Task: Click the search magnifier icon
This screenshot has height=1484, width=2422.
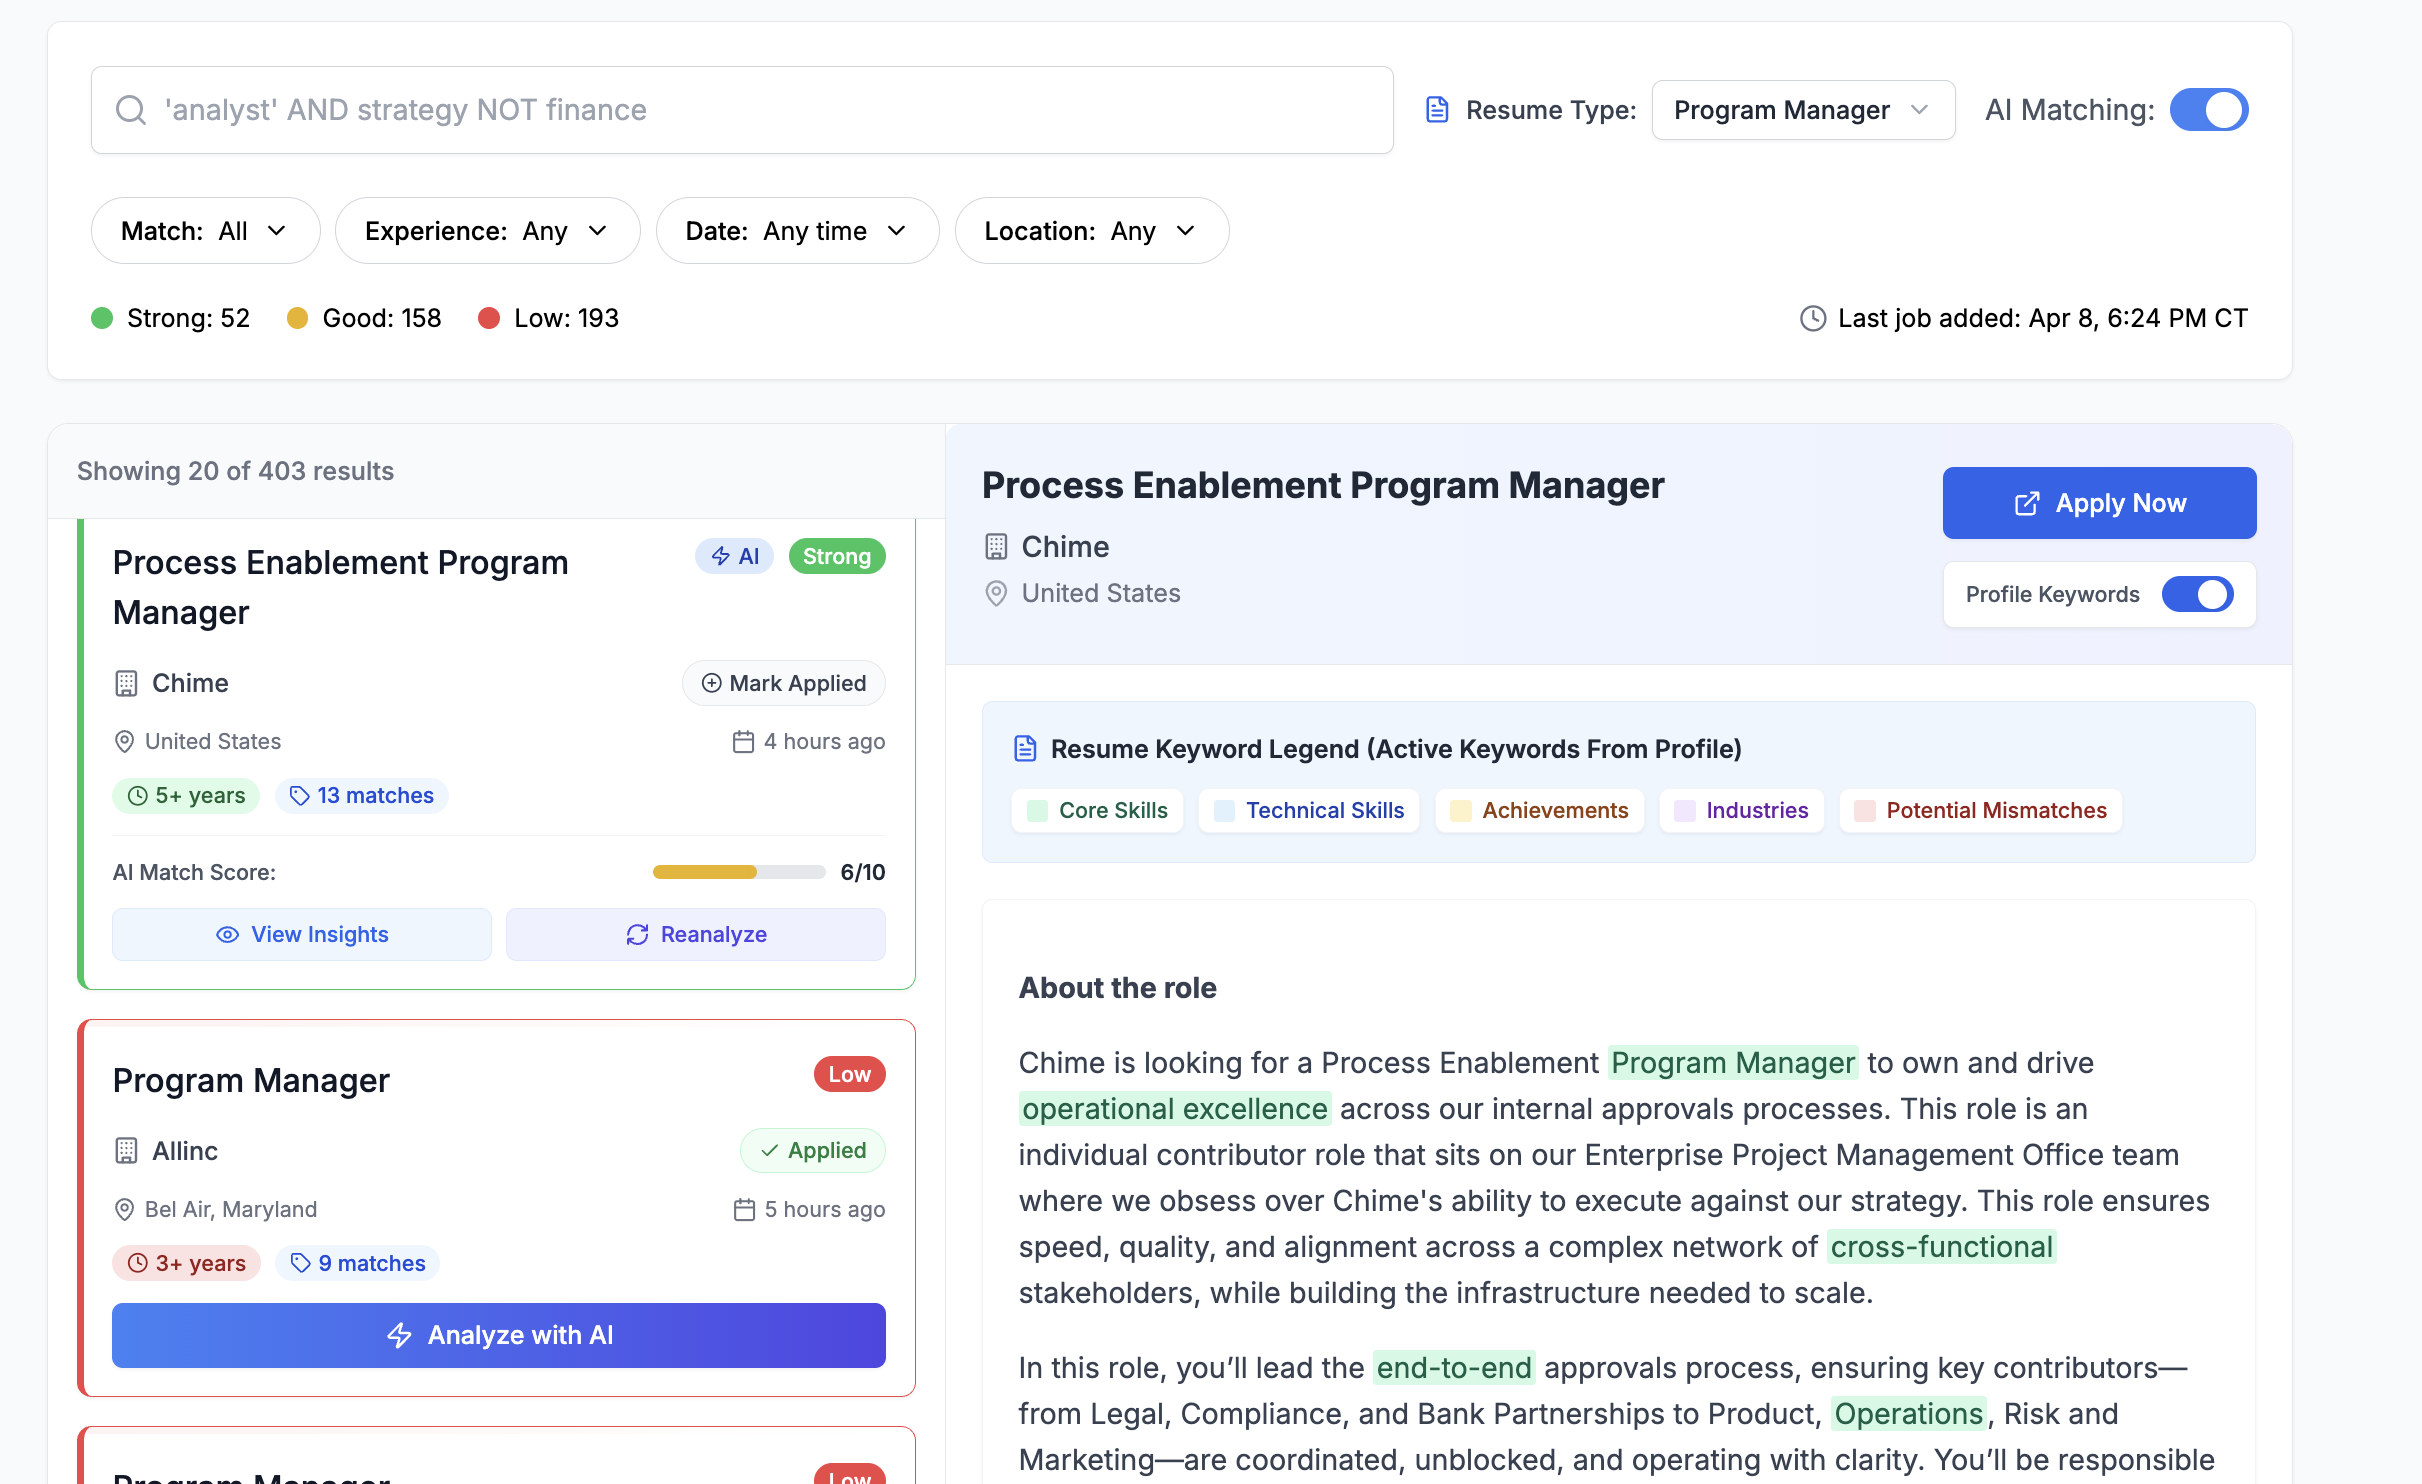Action: [x=131, y=110]
